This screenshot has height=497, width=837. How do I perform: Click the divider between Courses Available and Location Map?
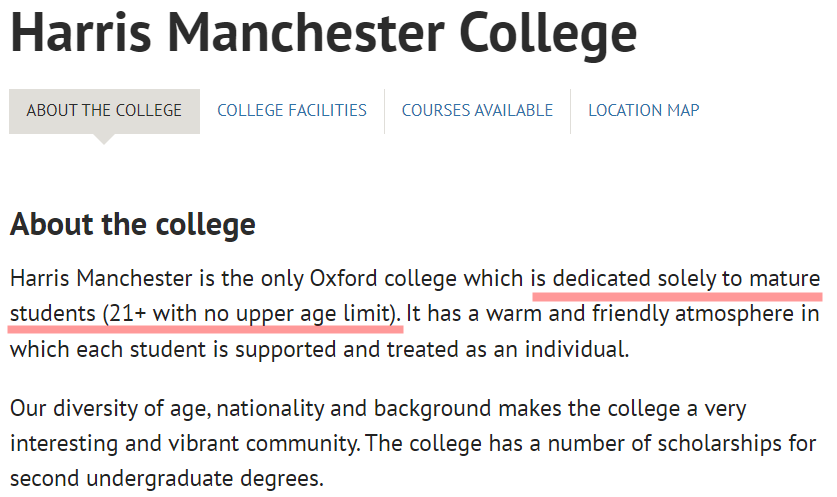(571, 111)
